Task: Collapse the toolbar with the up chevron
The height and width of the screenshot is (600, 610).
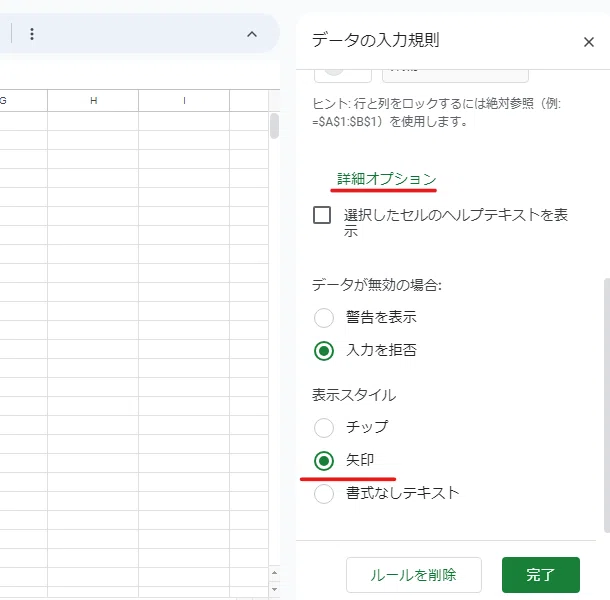Action: coord(252,34)
